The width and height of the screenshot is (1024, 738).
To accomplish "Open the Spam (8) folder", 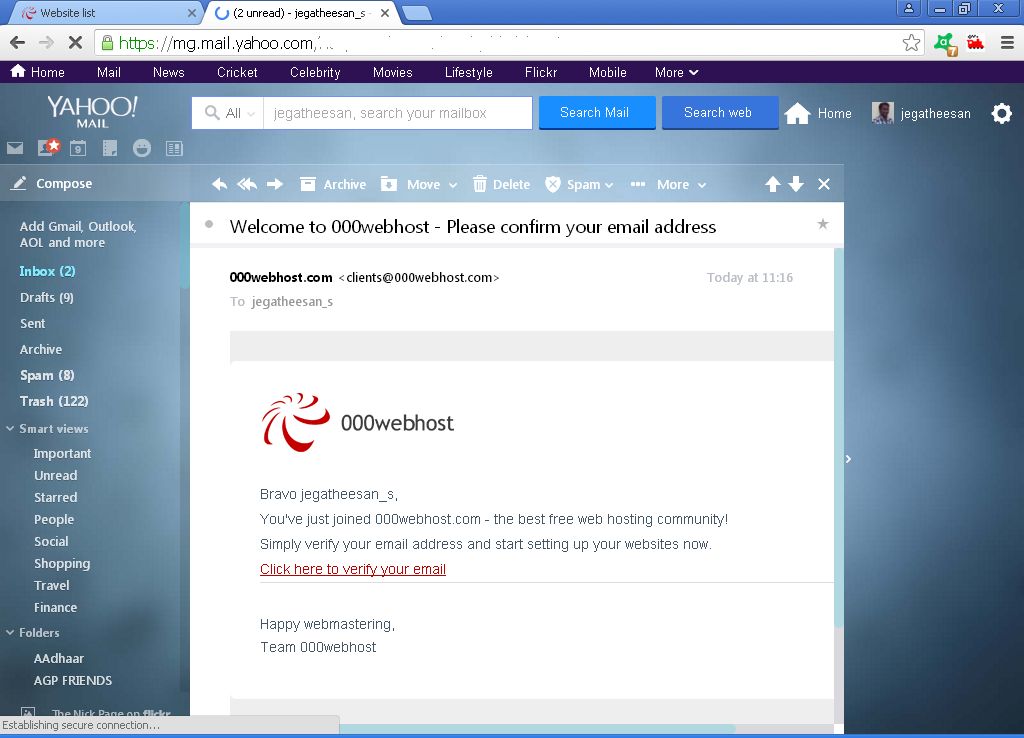I will coord(47,375).
